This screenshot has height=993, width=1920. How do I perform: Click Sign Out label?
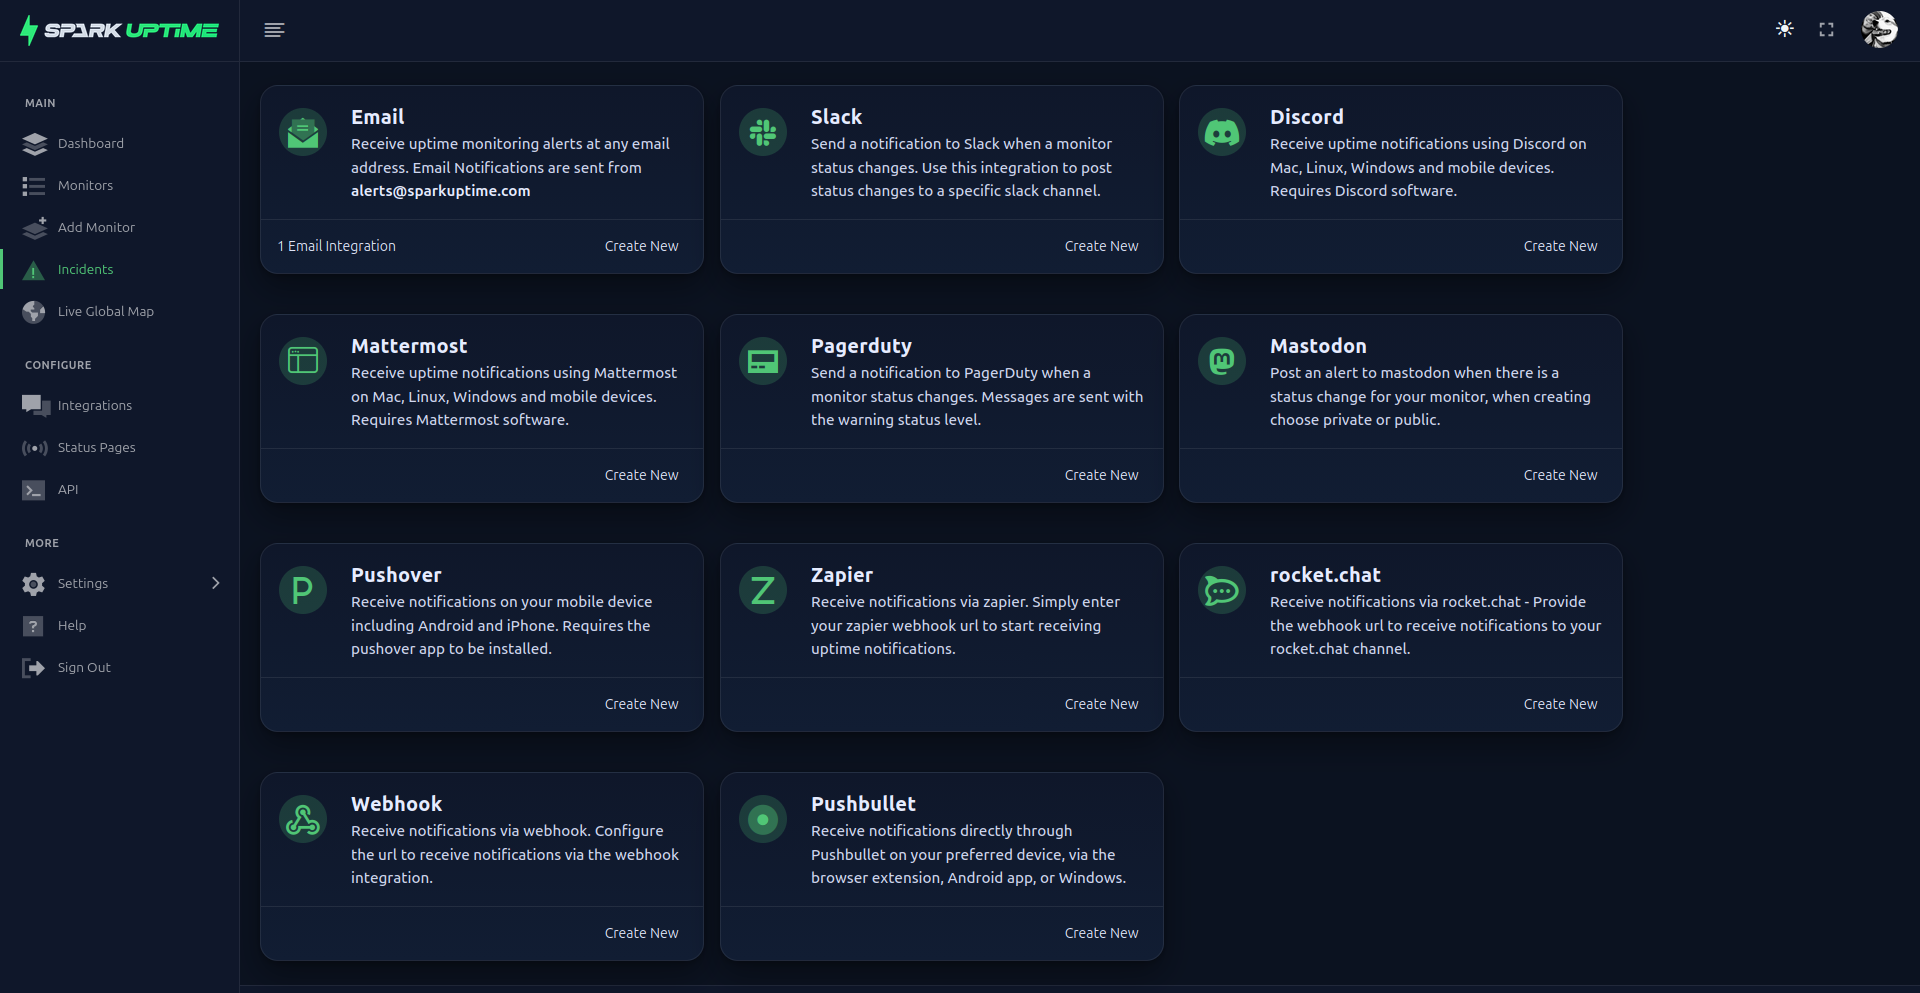[84, 668]
